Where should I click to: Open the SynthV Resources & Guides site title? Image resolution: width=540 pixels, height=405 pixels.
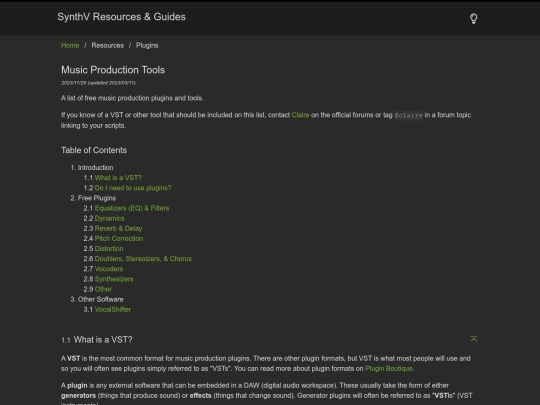121,17
